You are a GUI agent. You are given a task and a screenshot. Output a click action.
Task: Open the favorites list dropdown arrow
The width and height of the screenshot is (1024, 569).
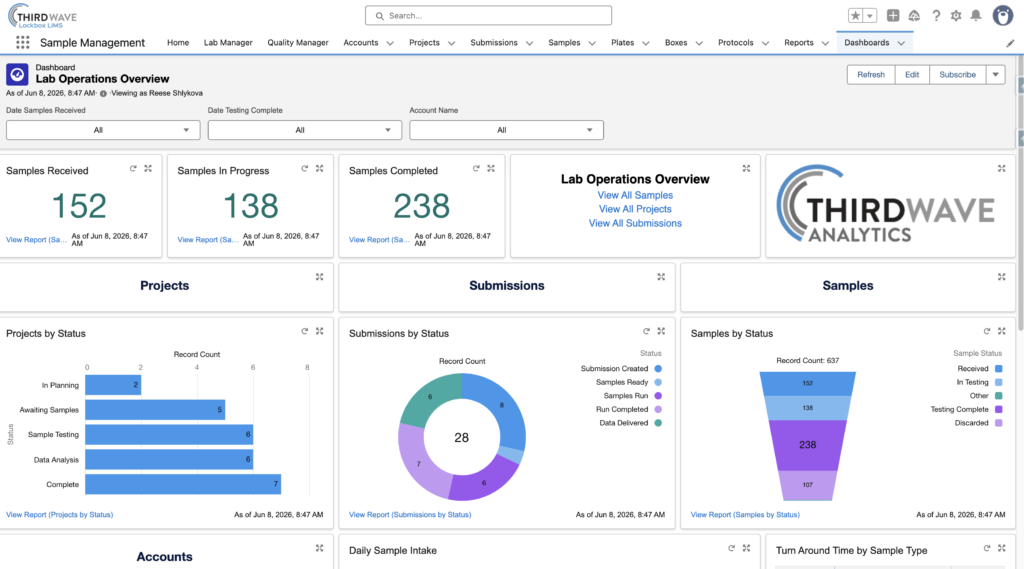pos(870,16)
